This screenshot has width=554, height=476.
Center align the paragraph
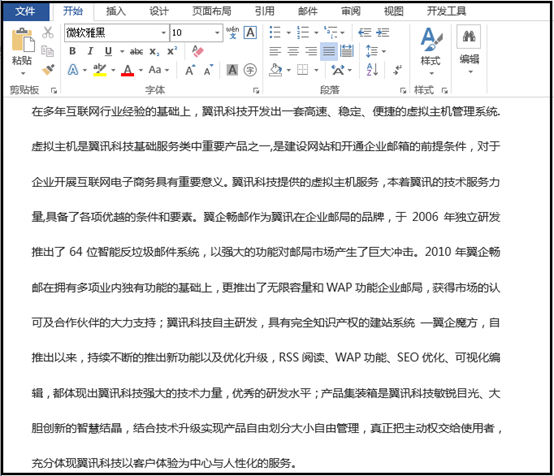[293, 51]
